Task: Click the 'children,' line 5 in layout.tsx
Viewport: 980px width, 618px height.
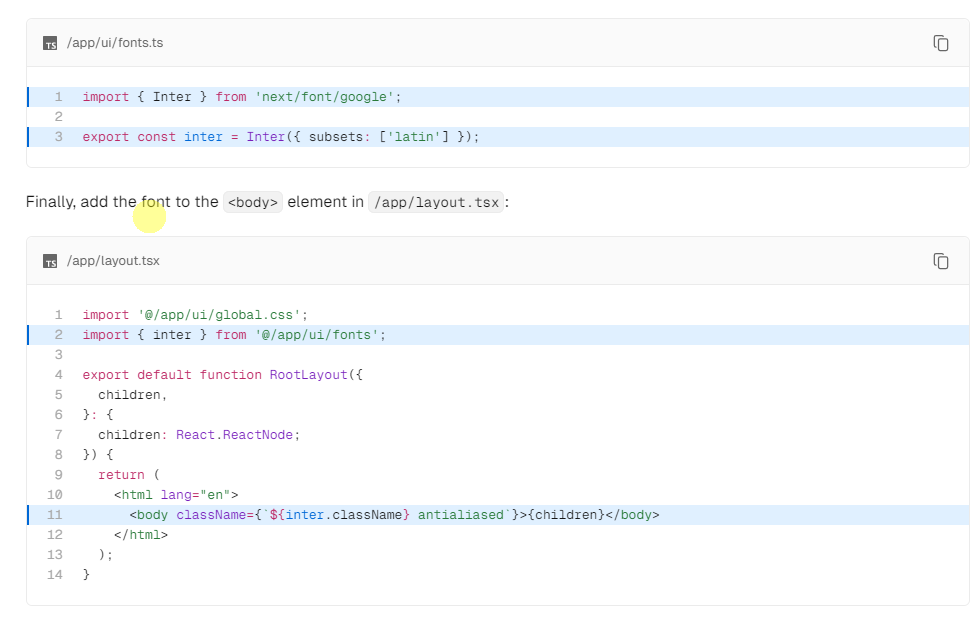Action: tap(132, 395)
